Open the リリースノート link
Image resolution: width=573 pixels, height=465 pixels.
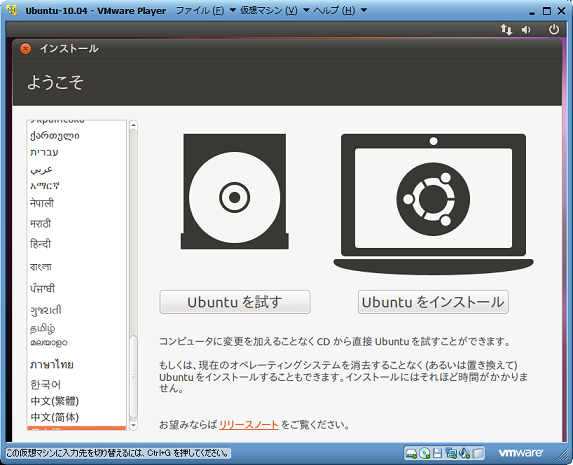click(248, 425)
